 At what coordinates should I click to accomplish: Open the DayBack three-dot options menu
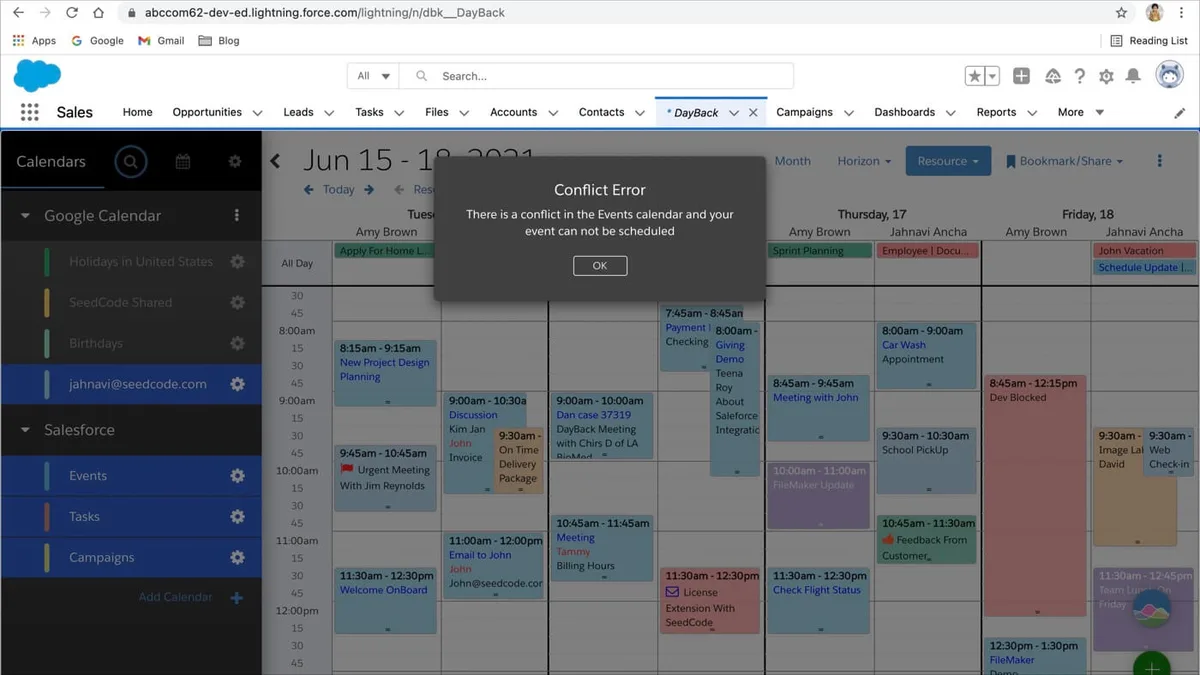tap(1159, 161)
